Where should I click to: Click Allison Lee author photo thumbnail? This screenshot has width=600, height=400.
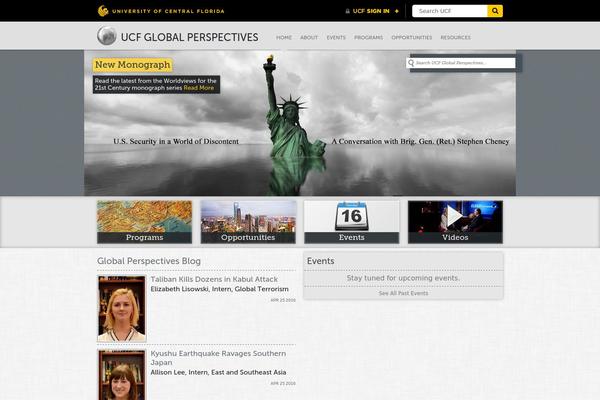point(122,375)
